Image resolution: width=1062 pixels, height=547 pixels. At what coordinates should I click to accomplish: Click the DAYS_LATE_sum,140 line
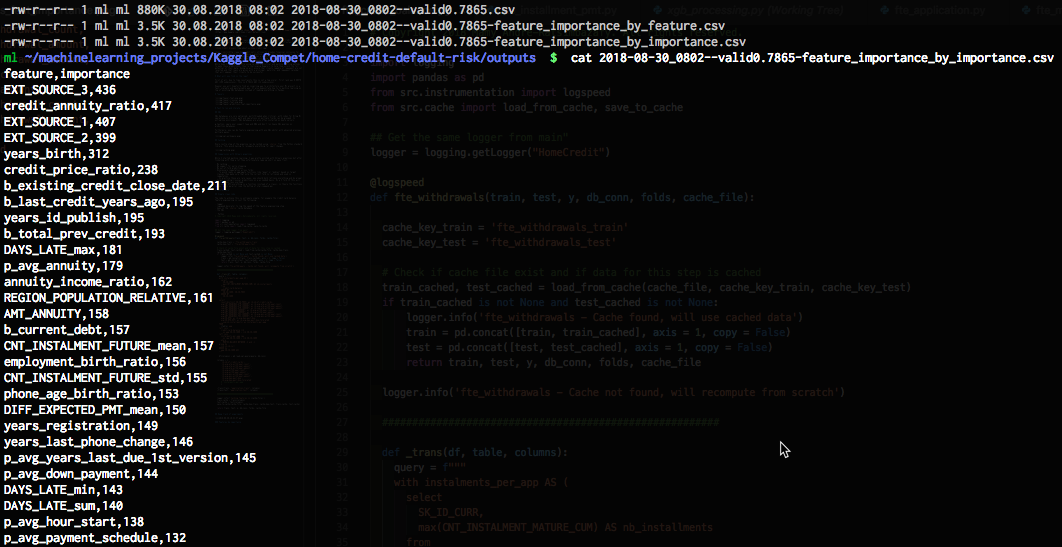(x=63, y=506)
